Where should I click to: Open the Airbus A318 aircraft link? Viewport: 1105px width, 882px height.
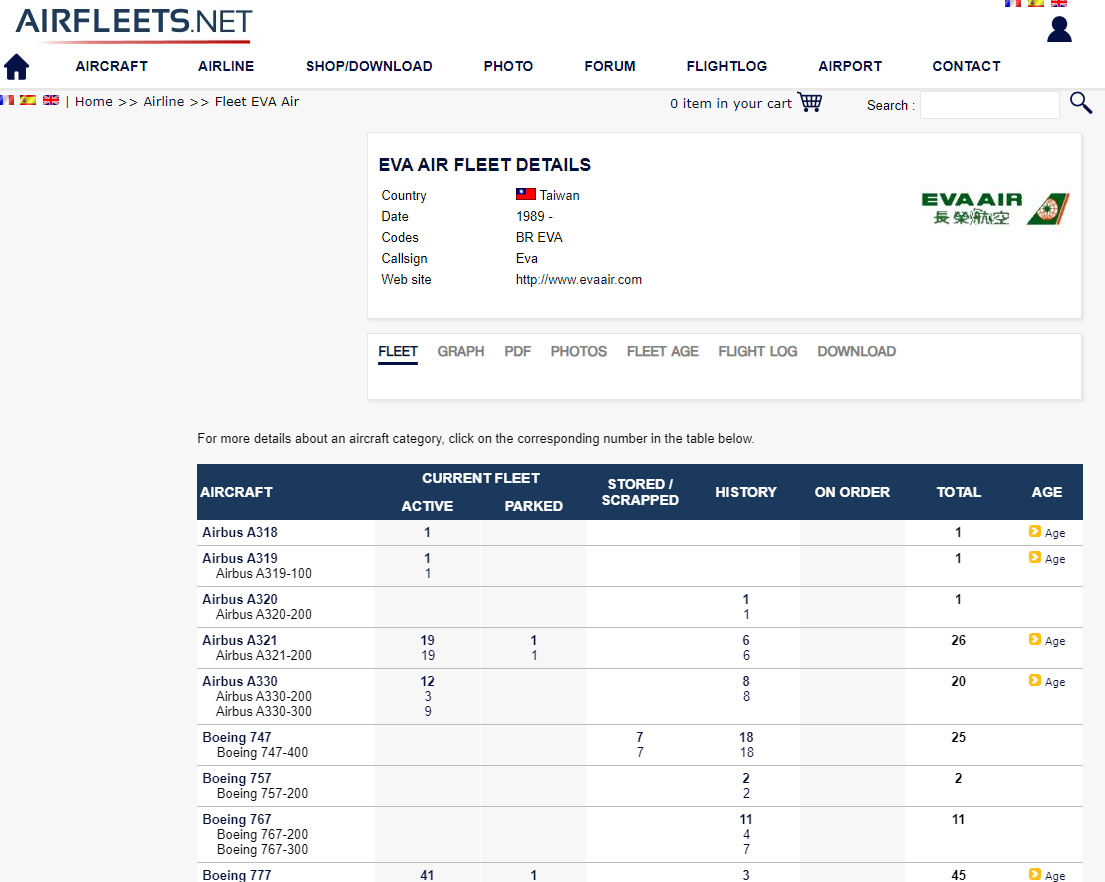pyautogui.click(x=240, y=533)
